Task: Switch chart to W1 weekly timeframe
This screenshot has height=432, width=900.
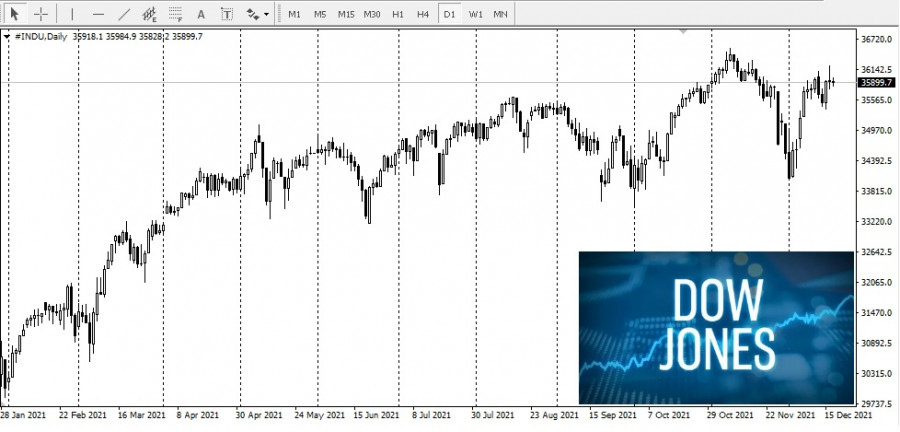Action: click(475, 14)
